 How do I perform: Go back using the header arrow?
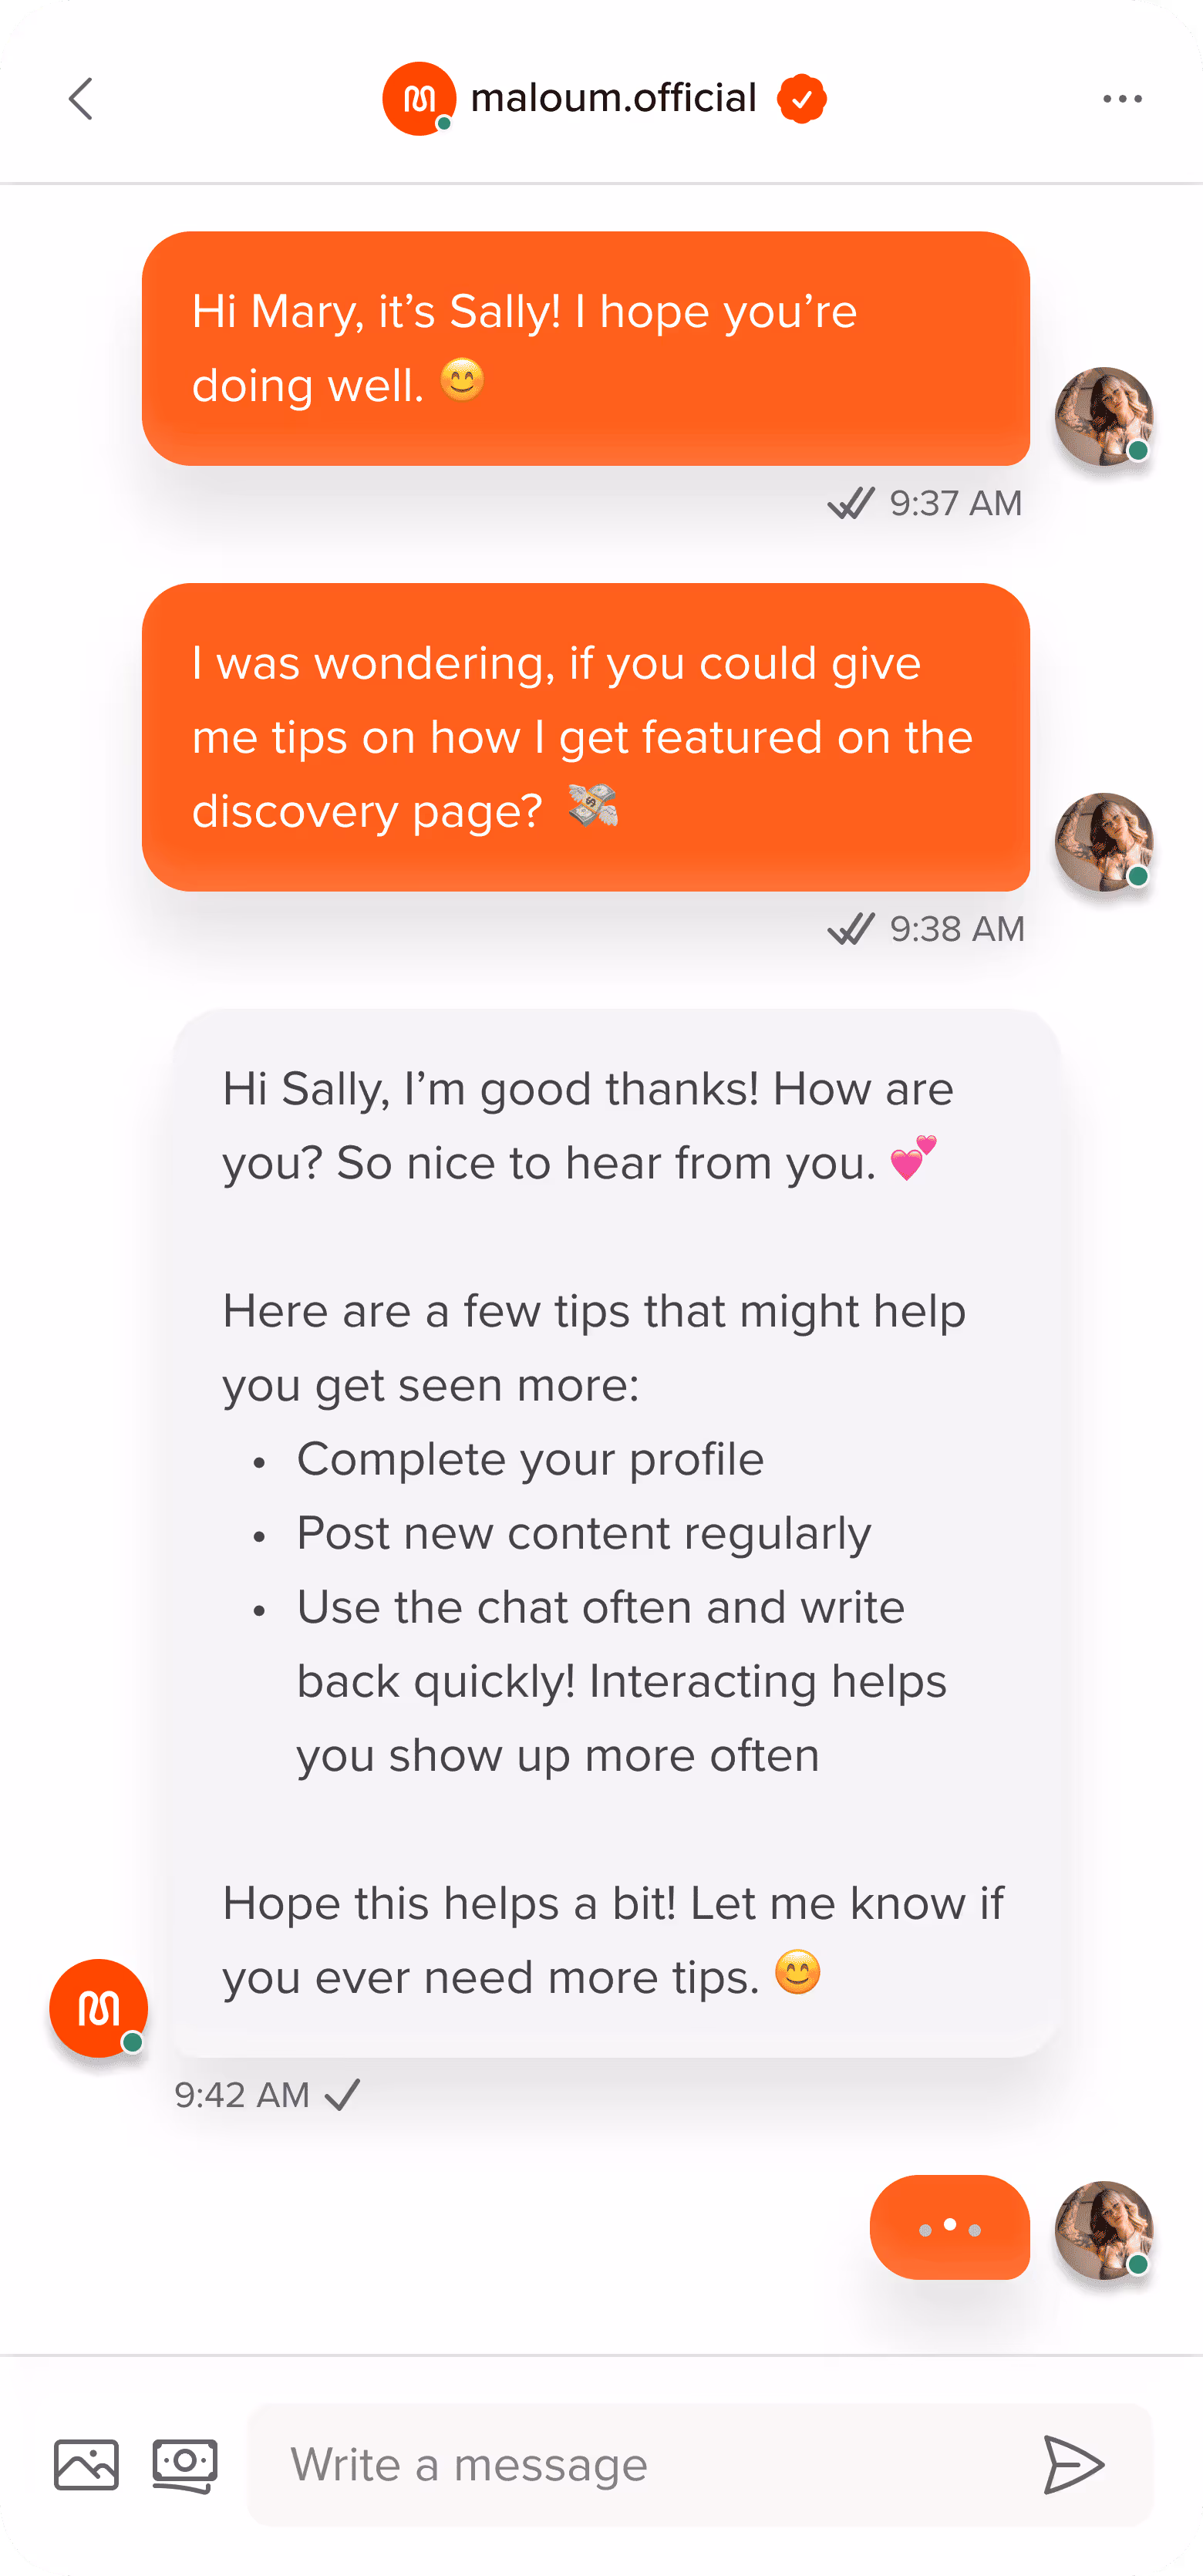81,98
